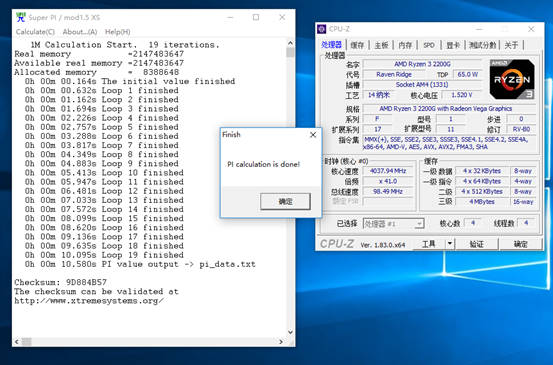This screenshot has height=365, width=553.
Task: Confirm the PI calculation done dialog
Action: tap(285, 201)
